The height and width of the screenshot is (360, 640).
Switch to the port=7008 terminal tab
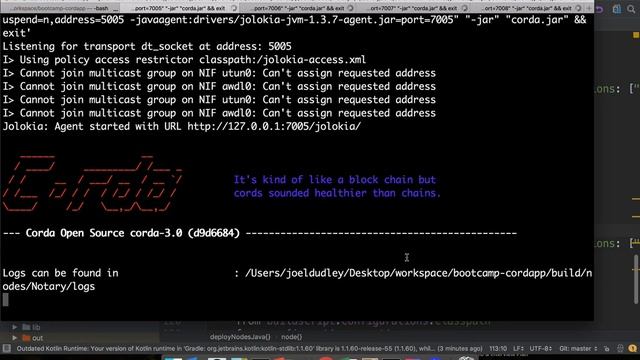pyautogui.click(x=527, y=8)
